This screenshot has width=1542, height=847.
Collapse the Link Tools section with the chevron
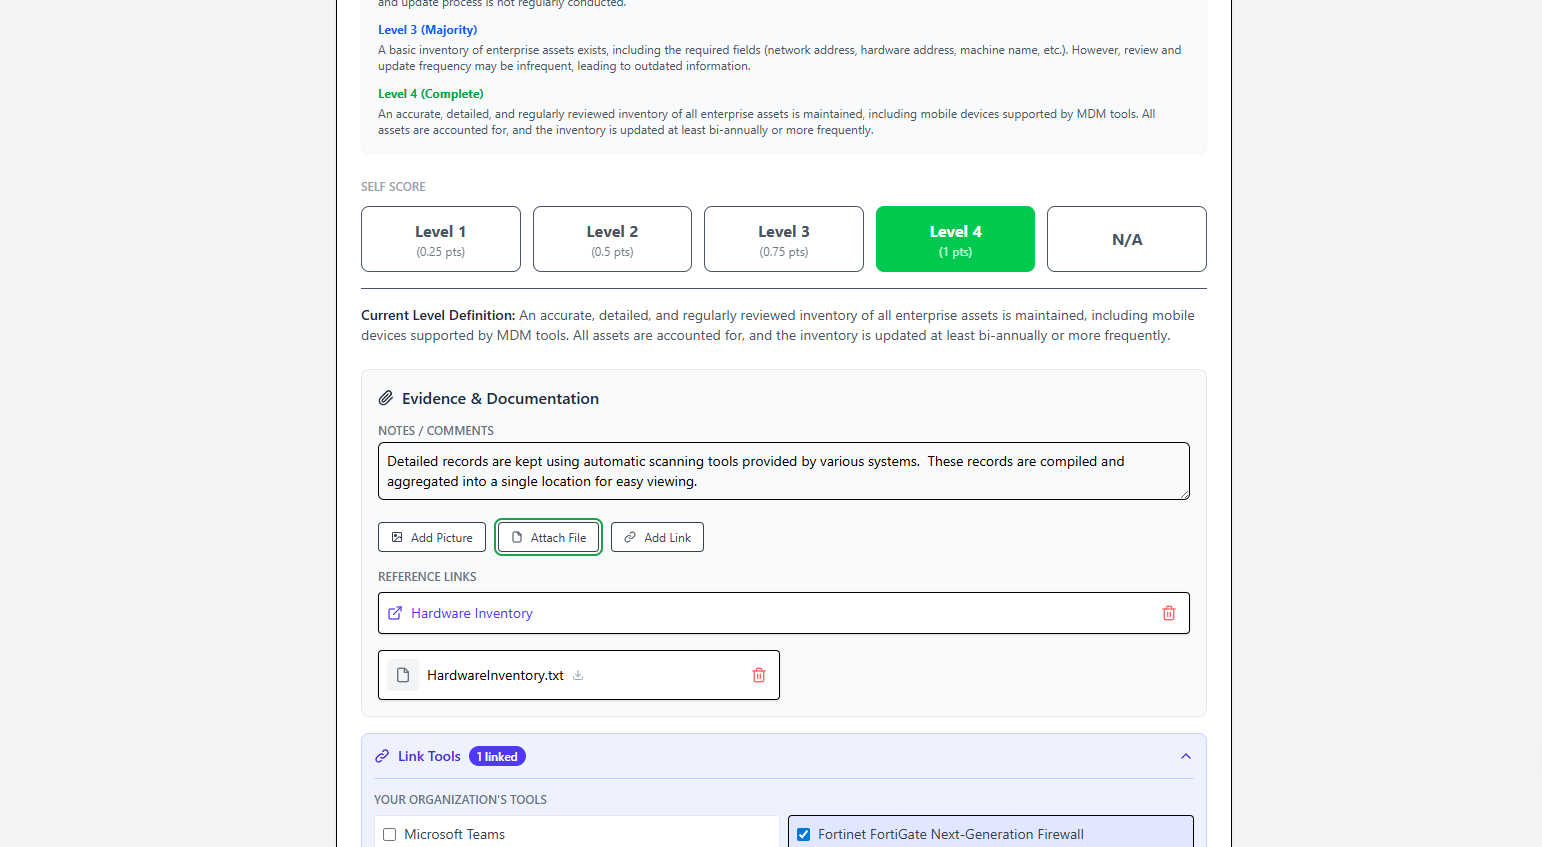tap(1185, 756)
